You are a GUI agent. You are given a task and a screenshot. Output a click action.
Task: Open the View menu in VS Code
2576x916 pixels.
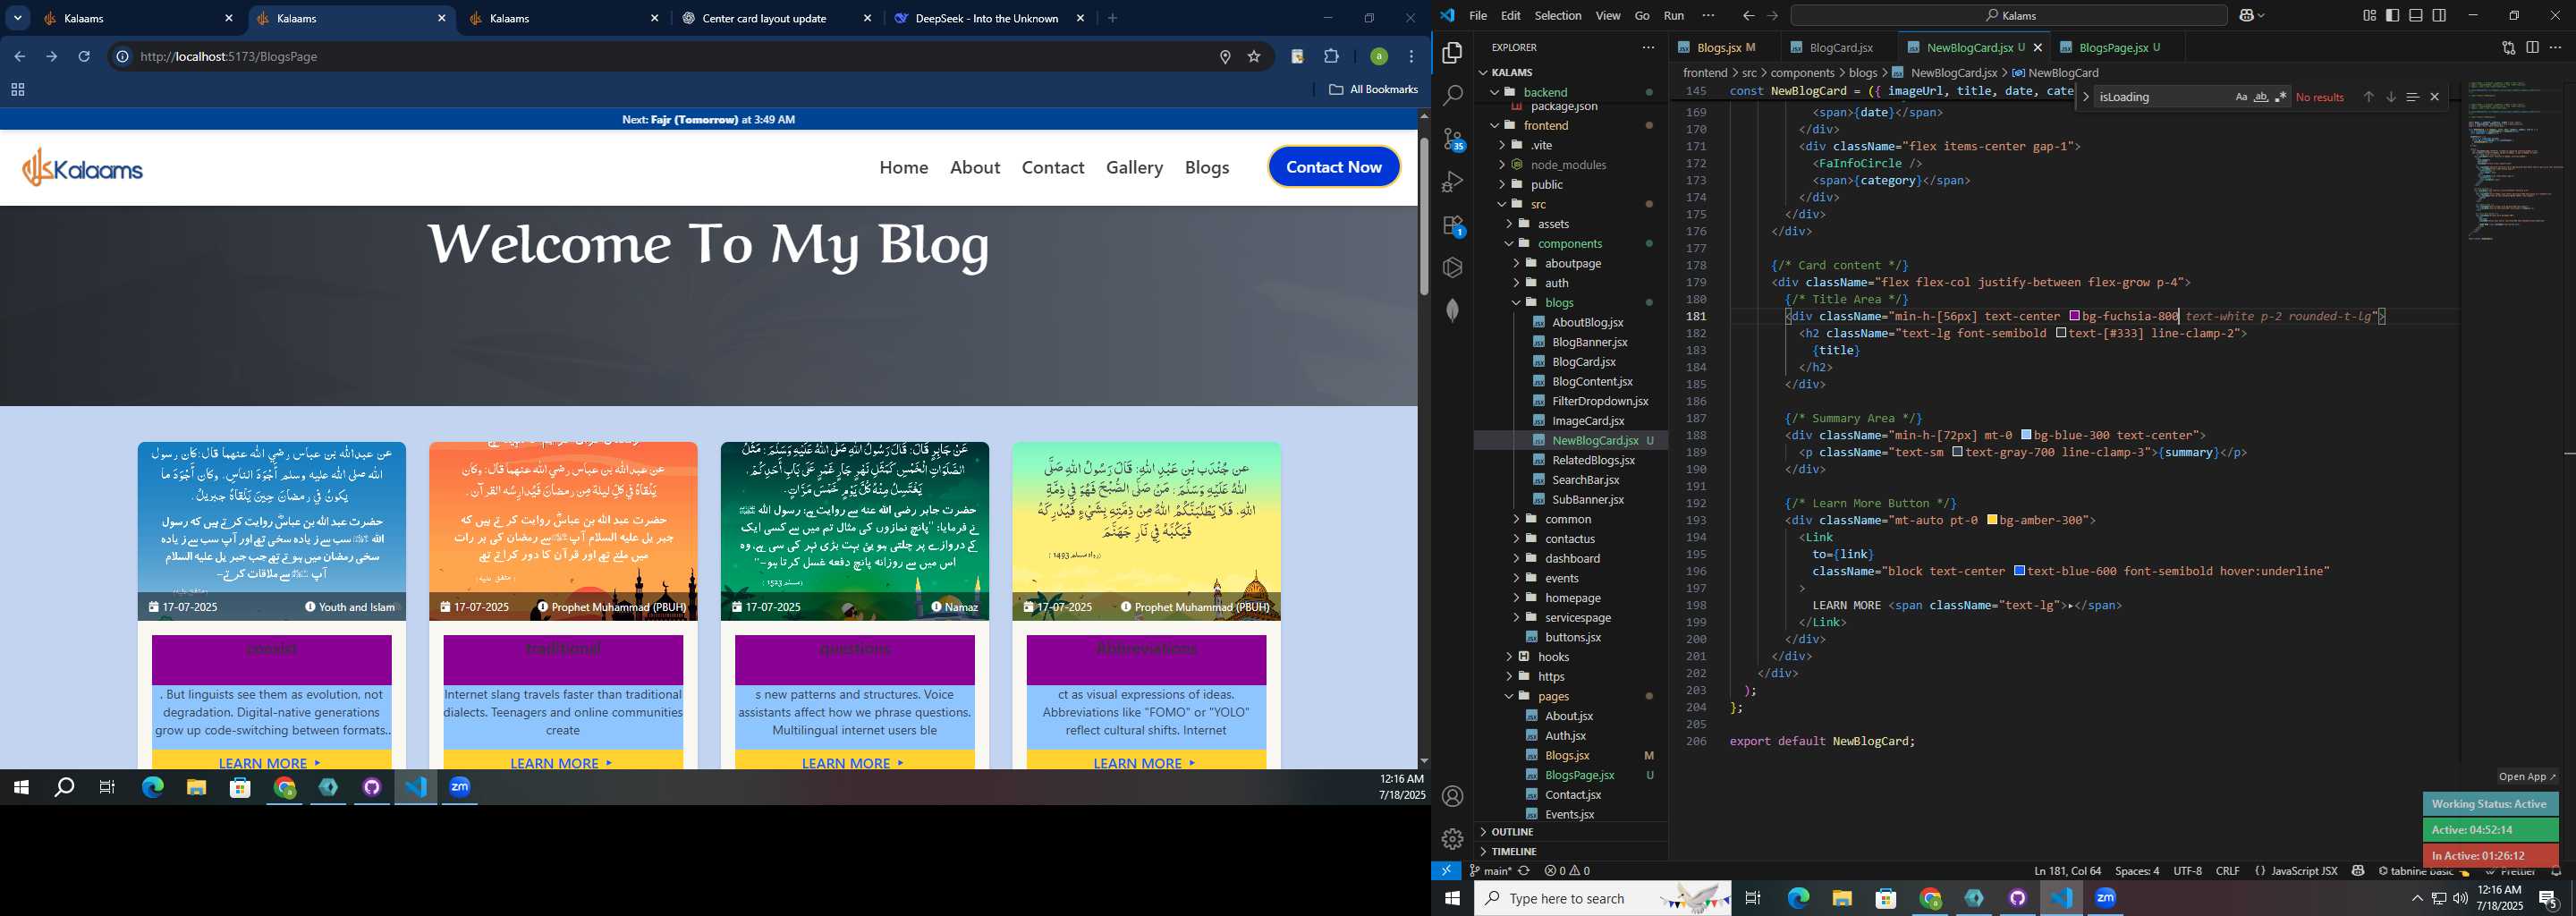click(1608, 15)
